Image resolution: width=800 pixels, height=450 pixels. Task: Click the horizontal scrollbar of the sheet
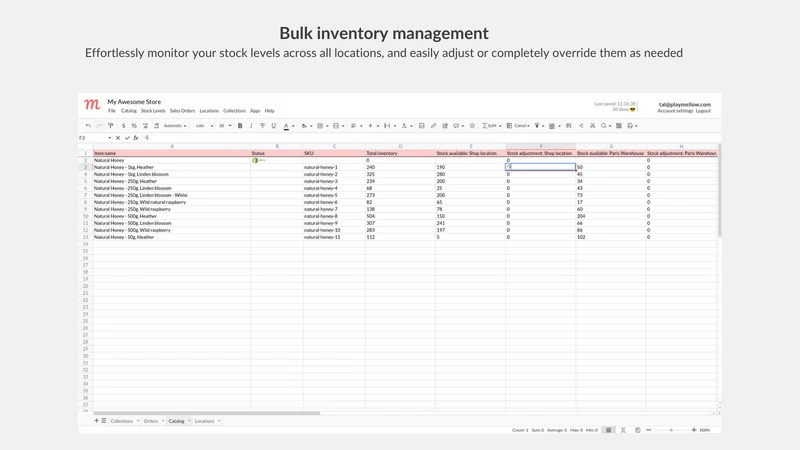(x=207, y=413)
